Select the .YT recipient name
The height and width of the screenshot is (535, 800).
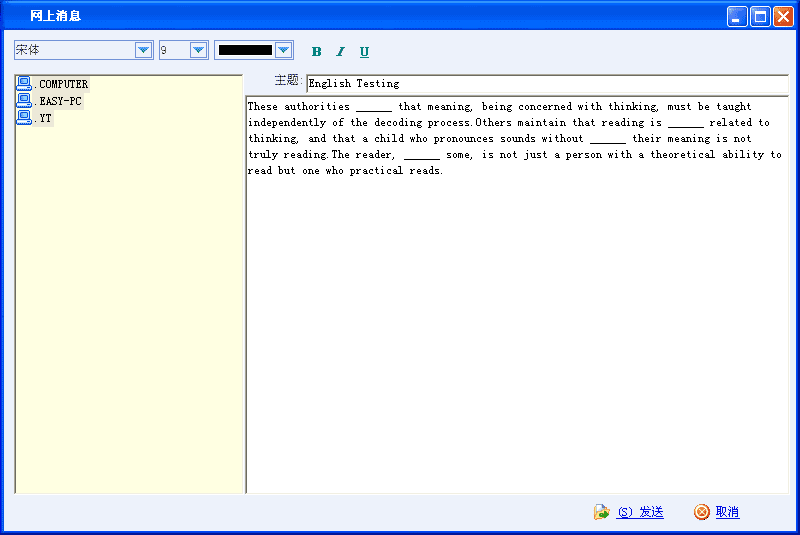[x=46, y=118]
